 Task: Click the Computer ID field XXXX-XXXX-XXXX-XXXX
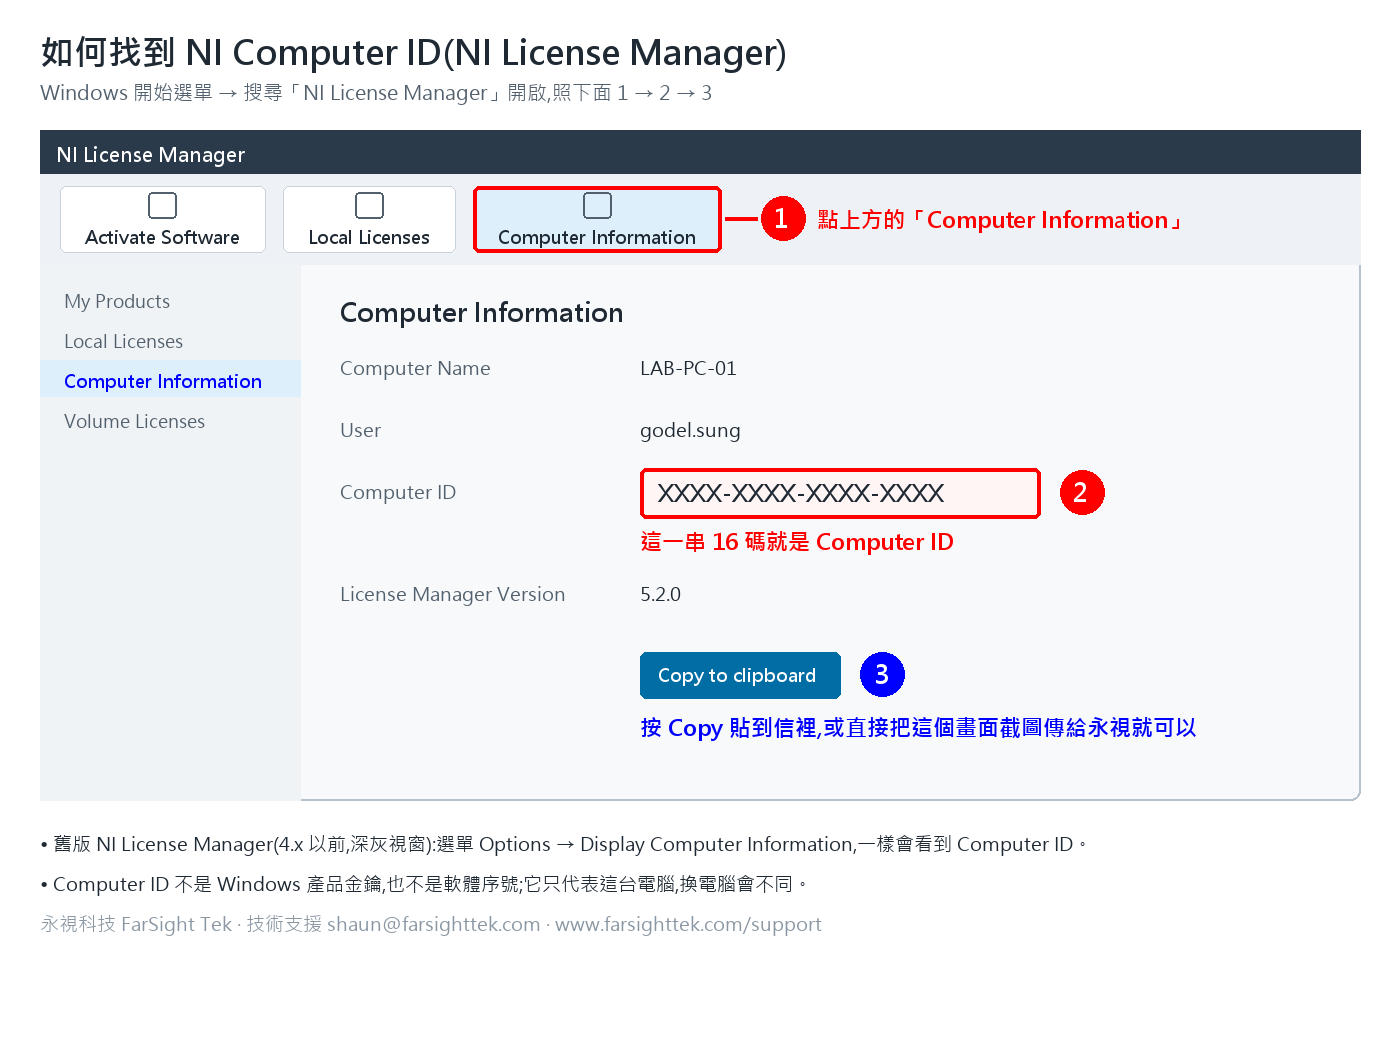click(840, 493)
